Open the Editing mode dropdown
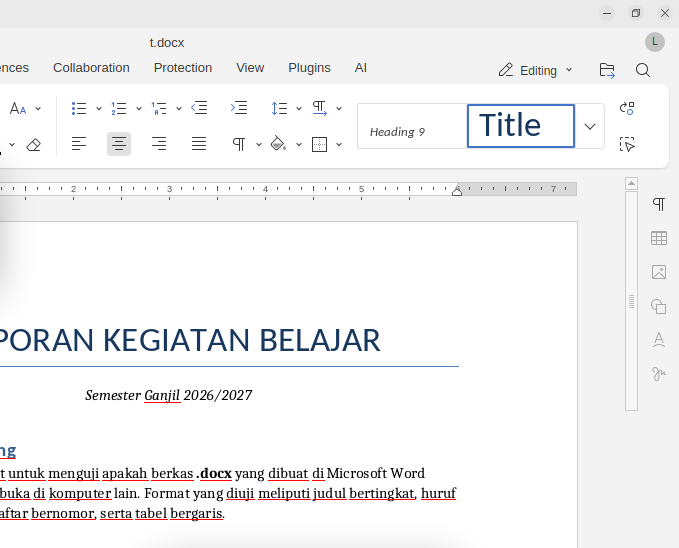This screenshot has height=548, width=679. pos(535,70)
